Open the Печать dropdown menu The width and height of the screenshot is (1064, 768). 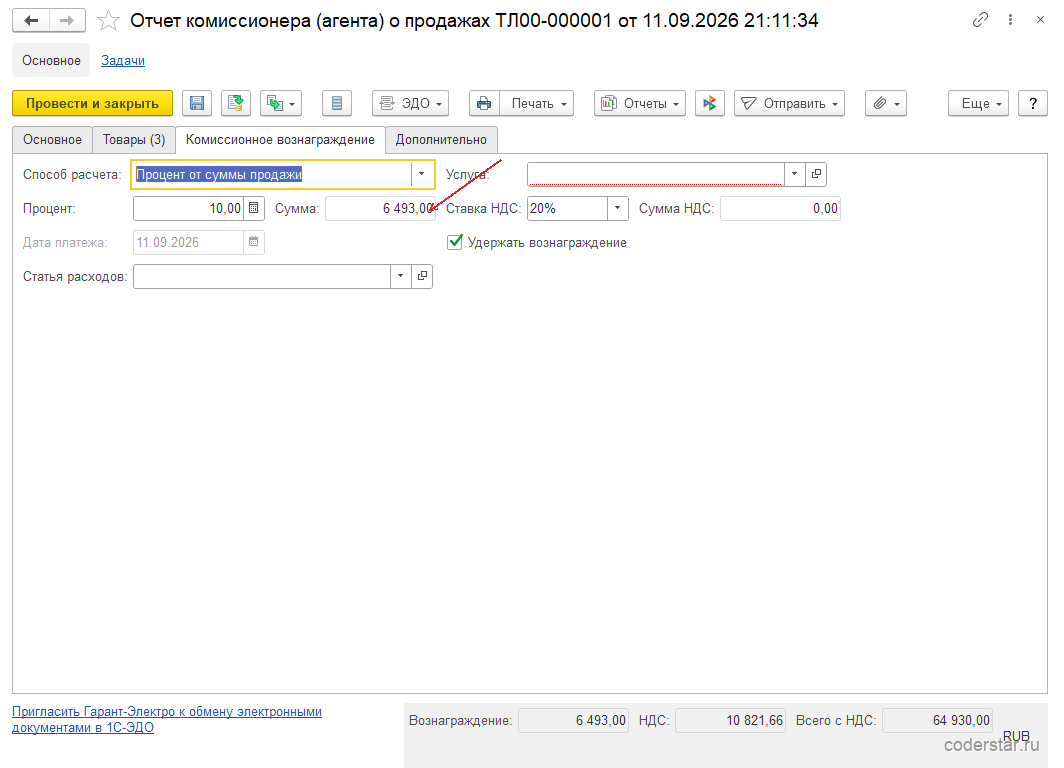pos(537,103)
